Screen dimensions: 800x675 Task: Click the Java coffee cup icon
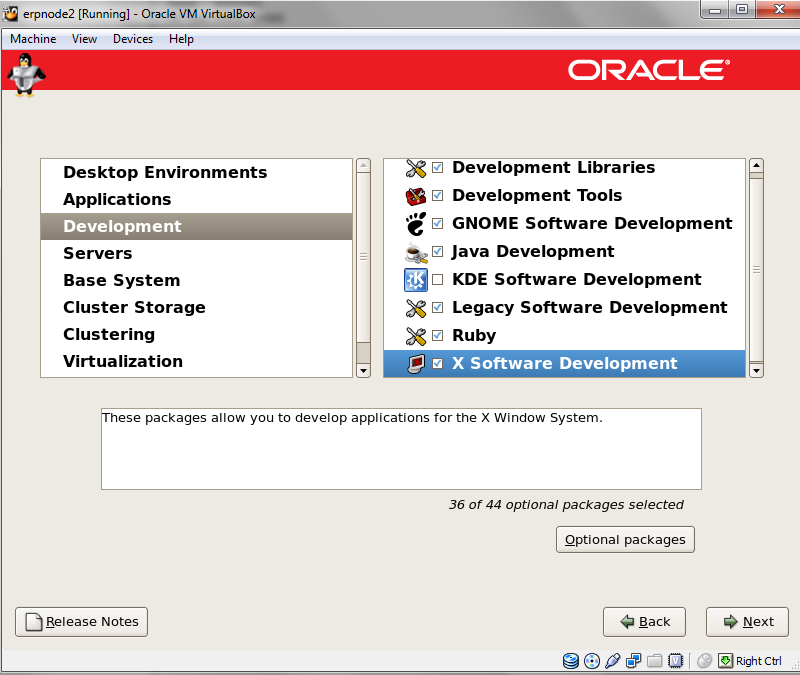tap(416, 252)
